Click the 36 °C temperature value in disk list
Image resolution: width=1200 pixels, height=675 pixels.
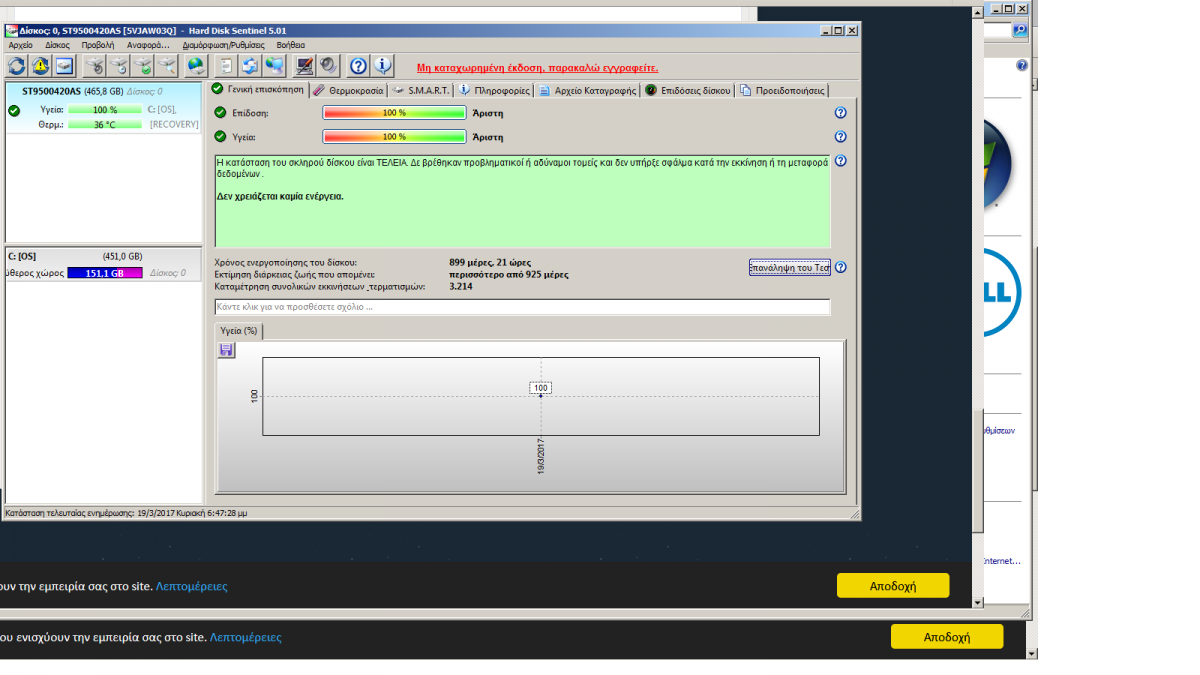105,125
